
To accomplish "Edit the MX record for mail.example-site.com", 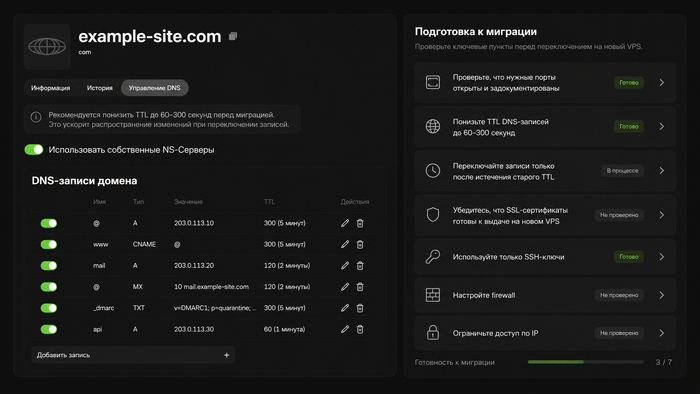I will coord(345,286).
